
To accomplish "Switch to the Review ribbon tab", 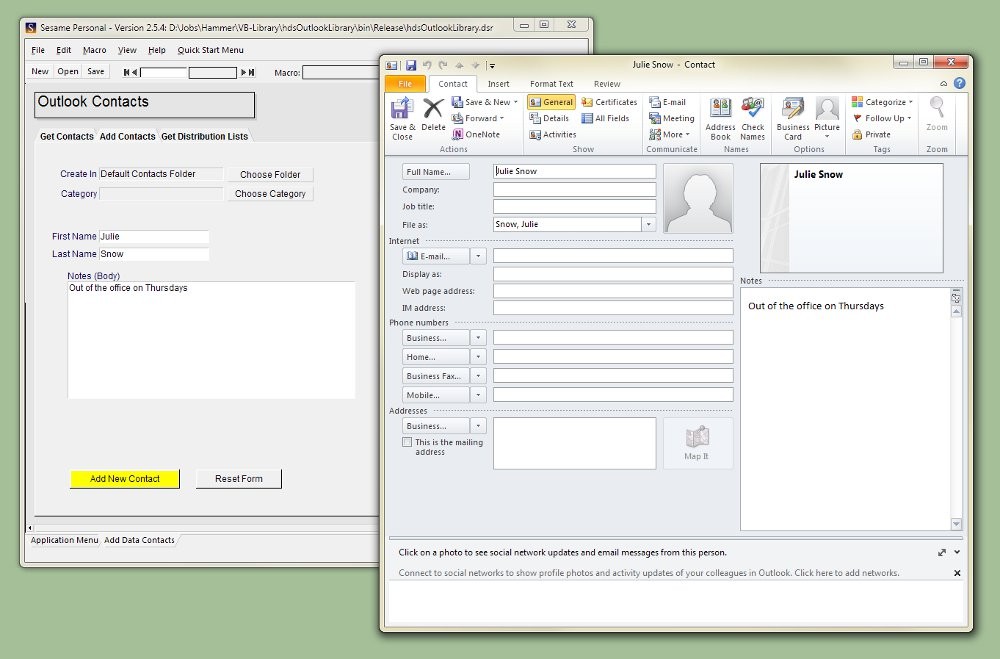I will click(607, 84).
